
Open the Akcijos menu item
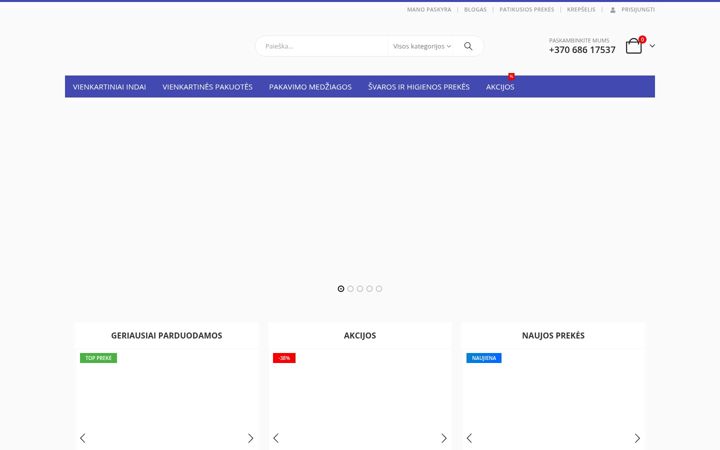500,87
